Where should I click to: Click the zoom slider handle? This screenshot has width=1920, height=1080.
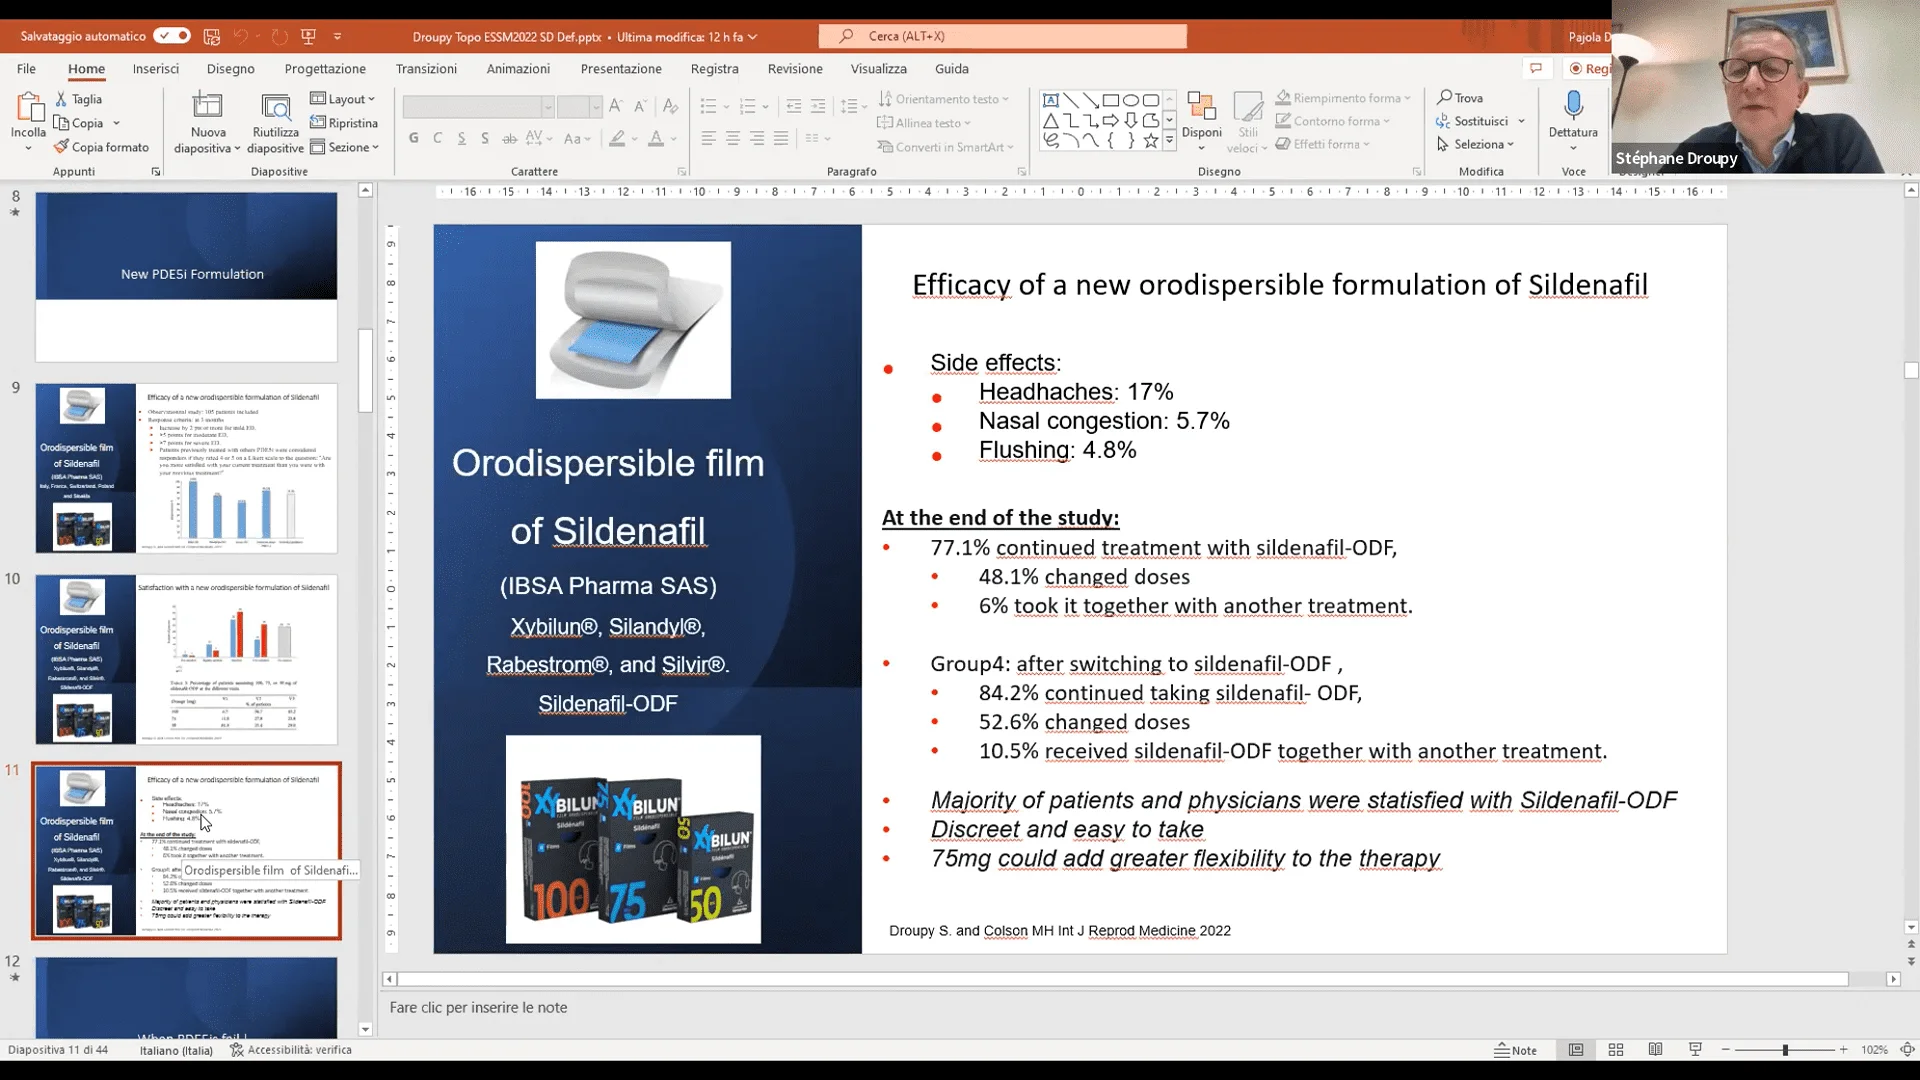pos(1785,1050)
